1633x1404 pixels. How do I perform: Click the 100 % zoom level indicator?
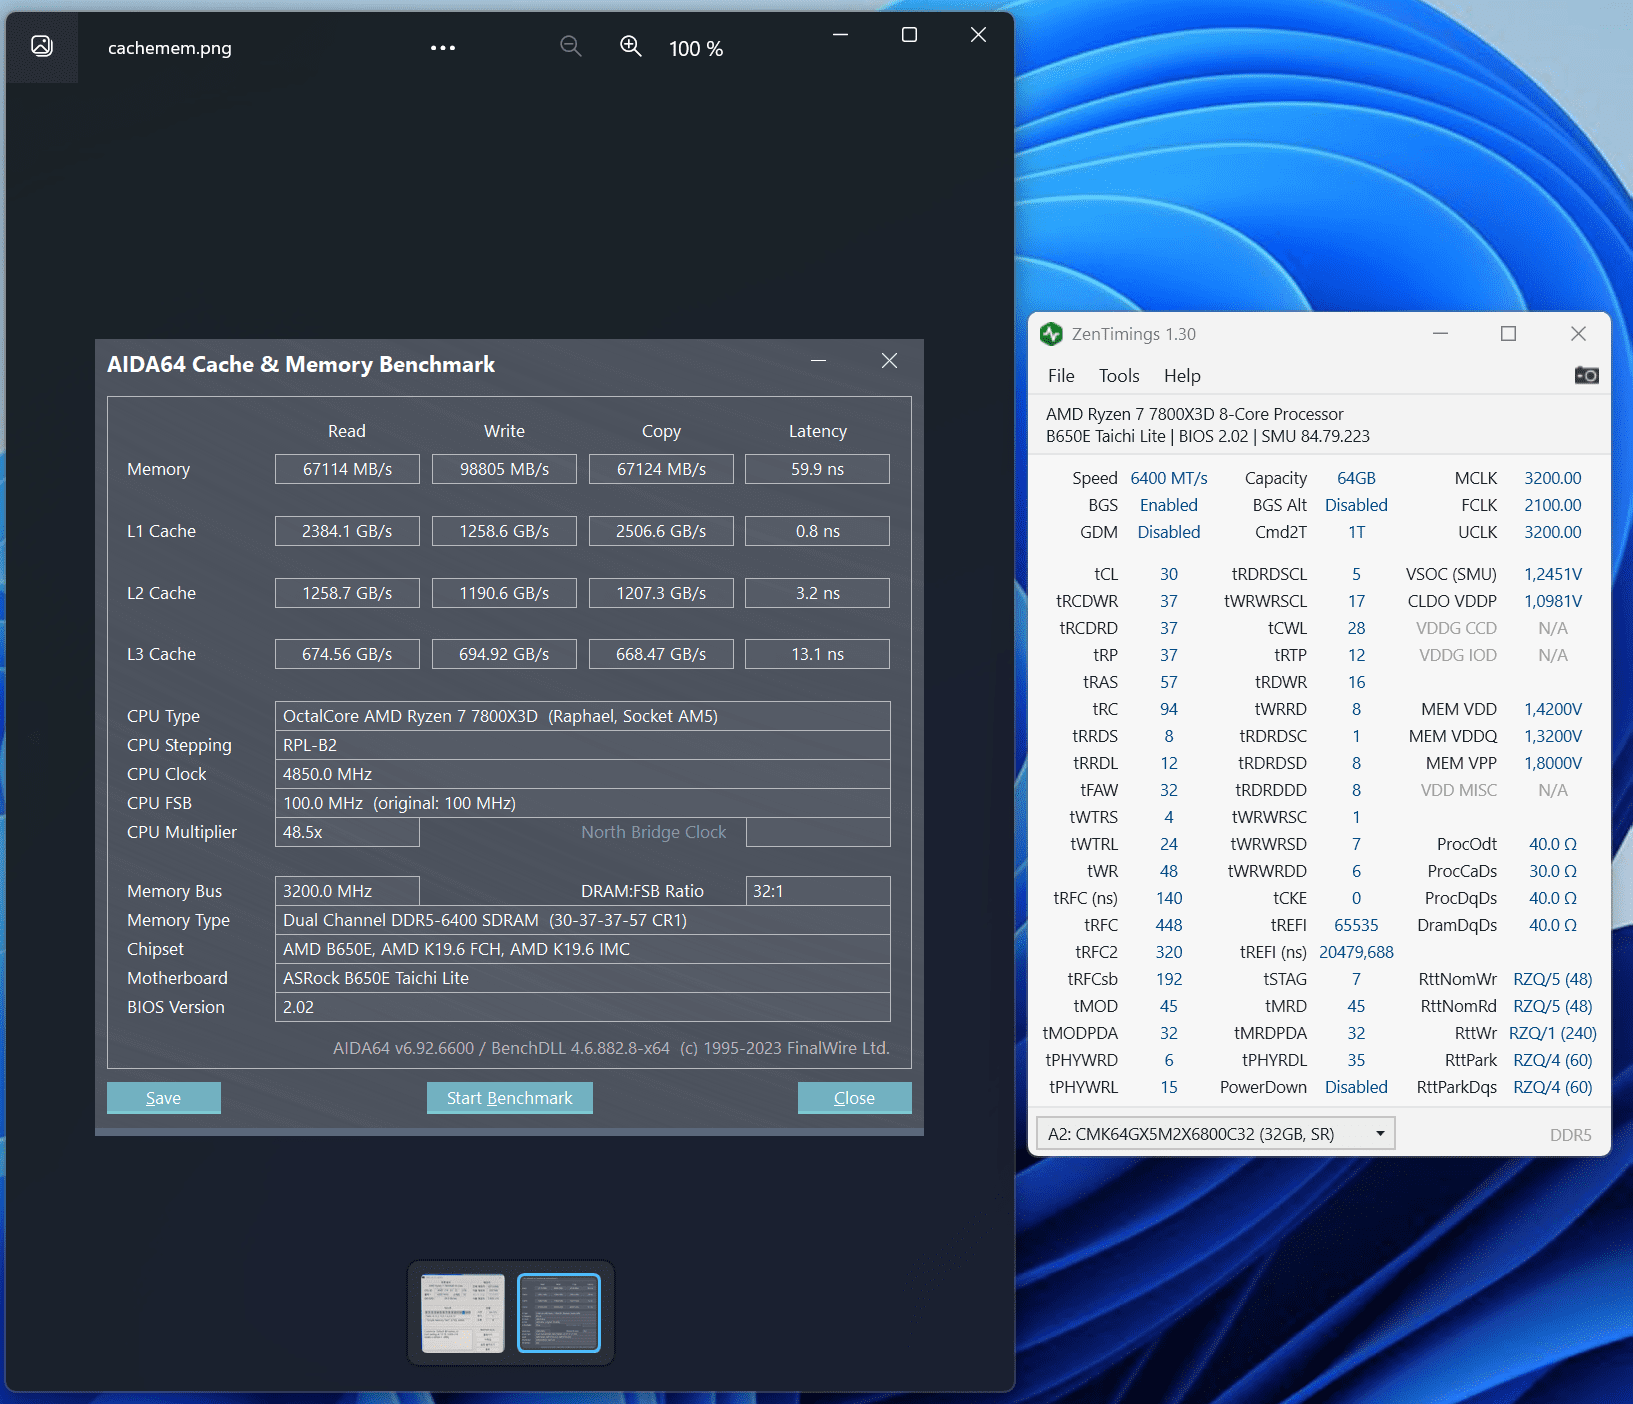696,49
